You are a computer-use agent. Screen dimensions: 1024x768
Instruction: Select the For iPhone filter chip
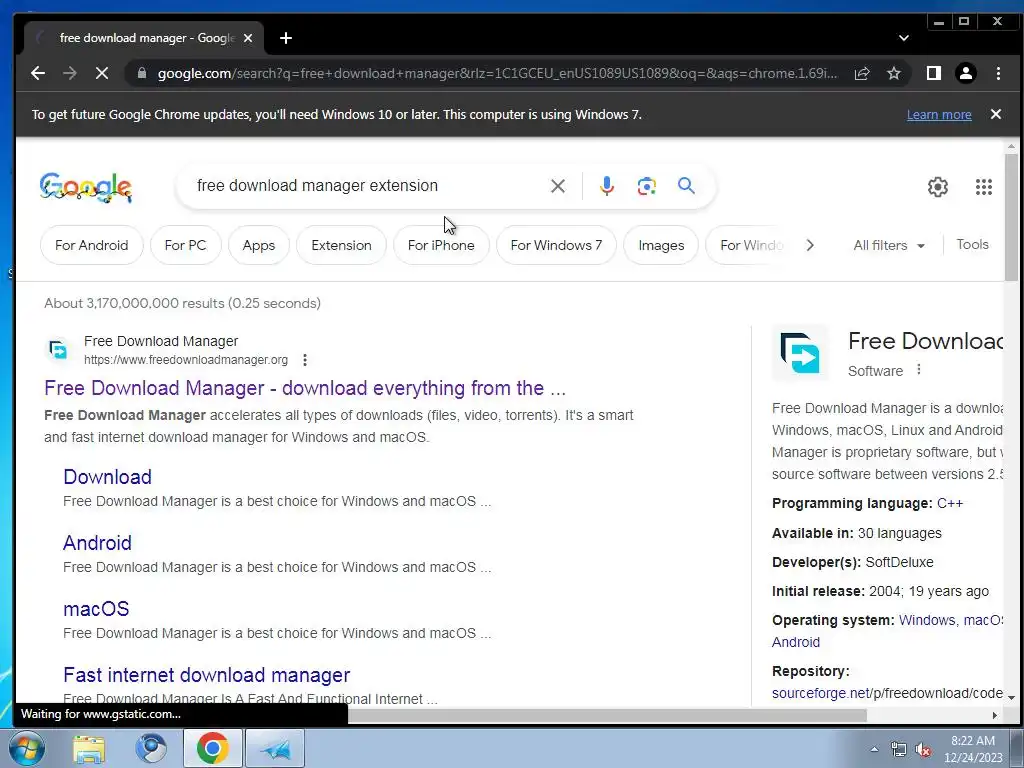tap(441, 245)
